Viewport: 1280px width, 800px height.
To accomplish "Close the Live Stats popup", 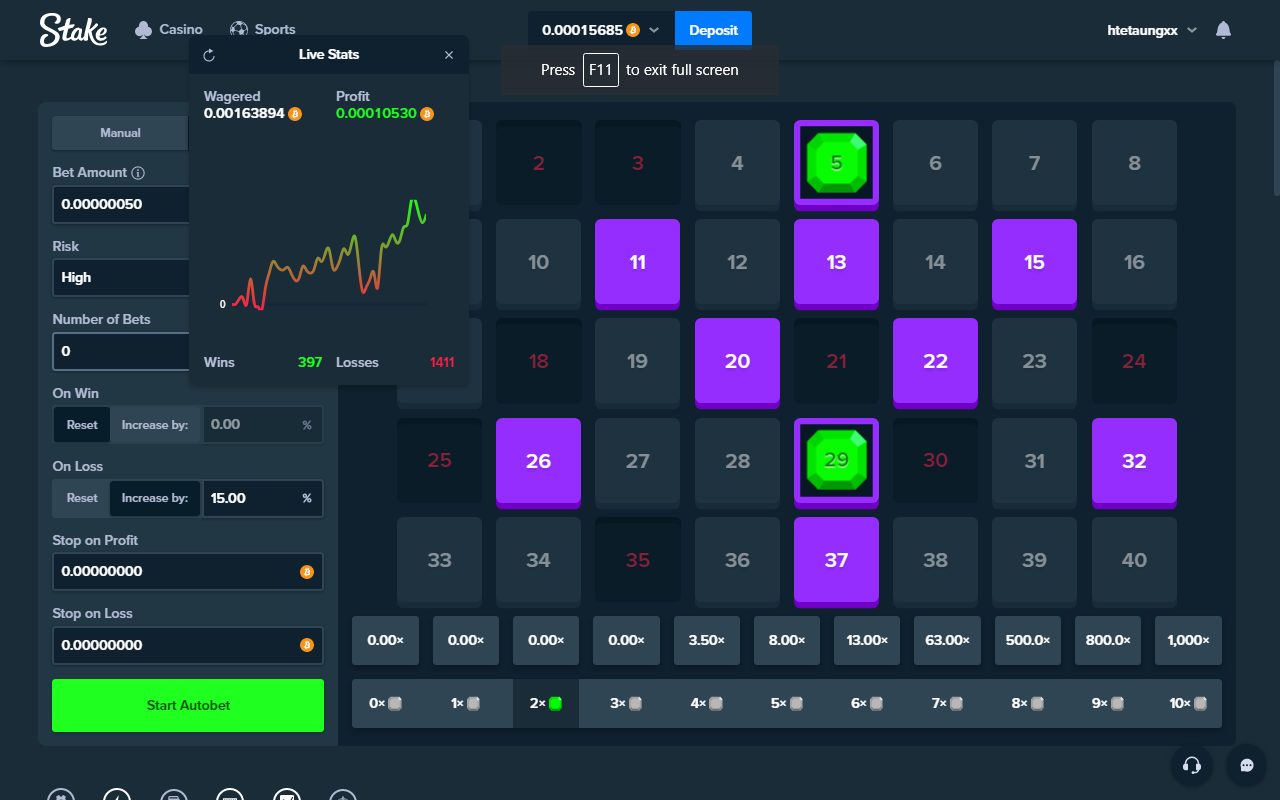I will pos(449,55).
